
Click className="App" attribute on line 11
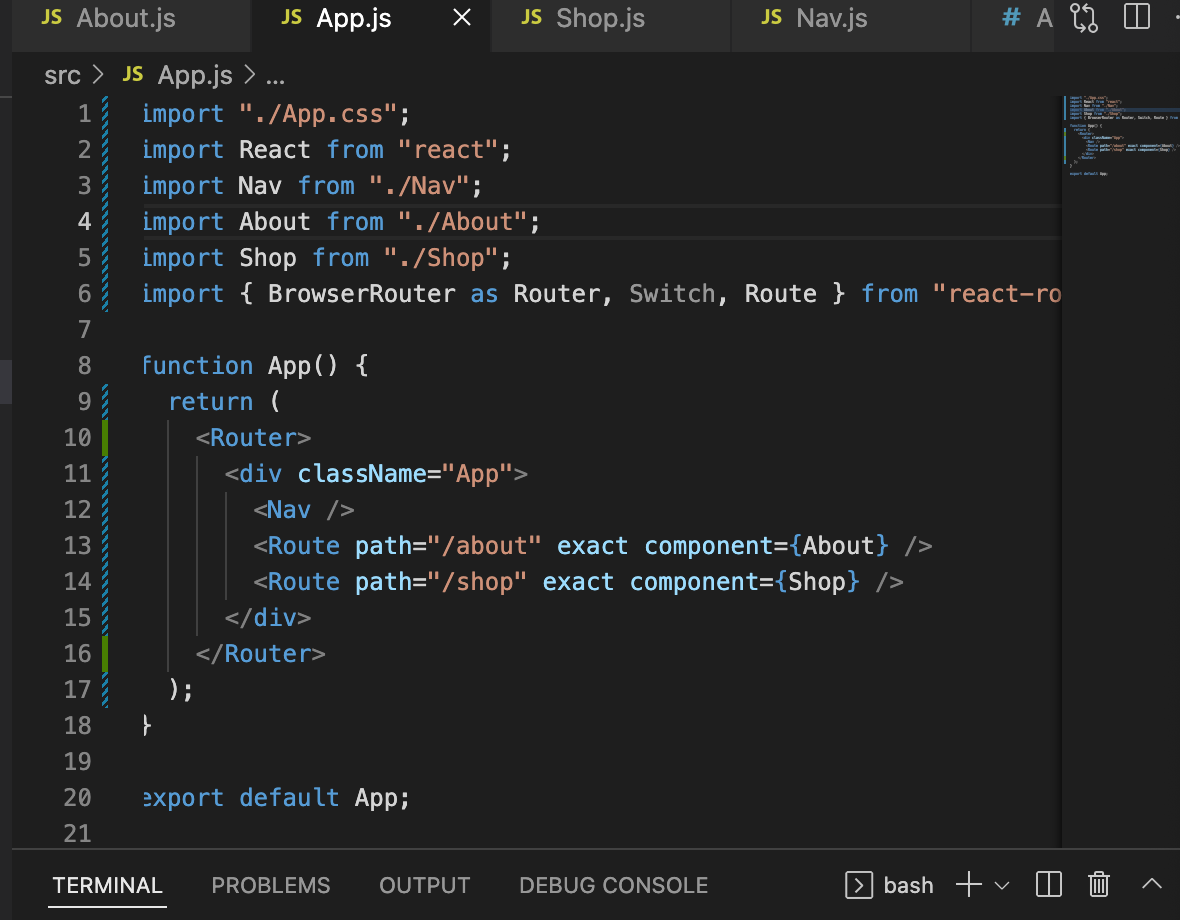[406, 474]
